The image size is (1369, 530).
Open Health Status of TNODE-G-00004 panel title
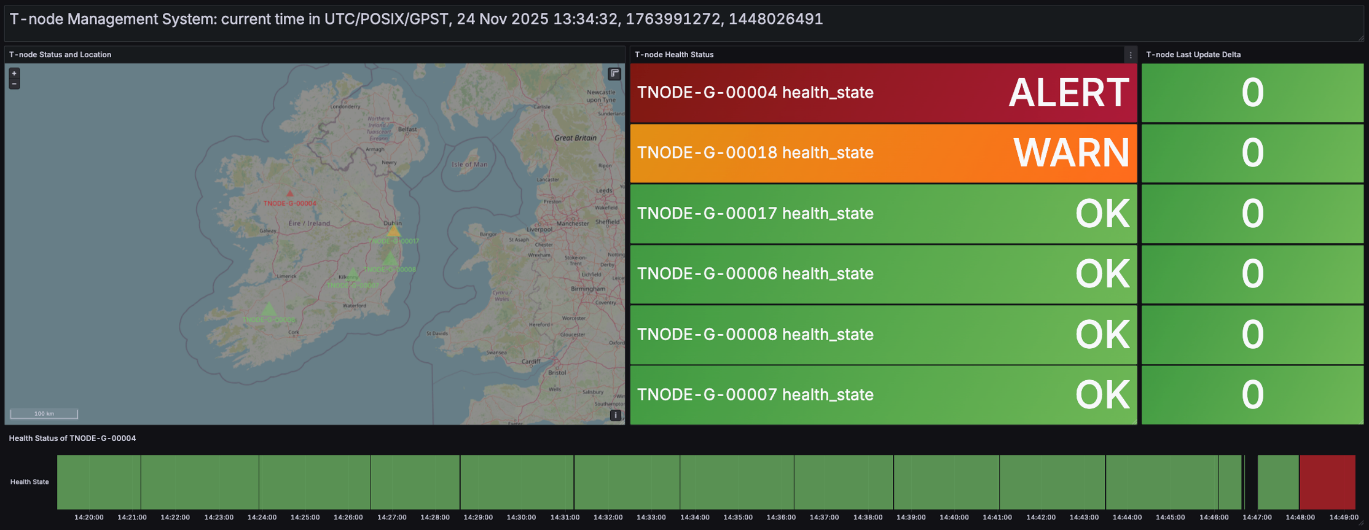[x=72, y=438]
